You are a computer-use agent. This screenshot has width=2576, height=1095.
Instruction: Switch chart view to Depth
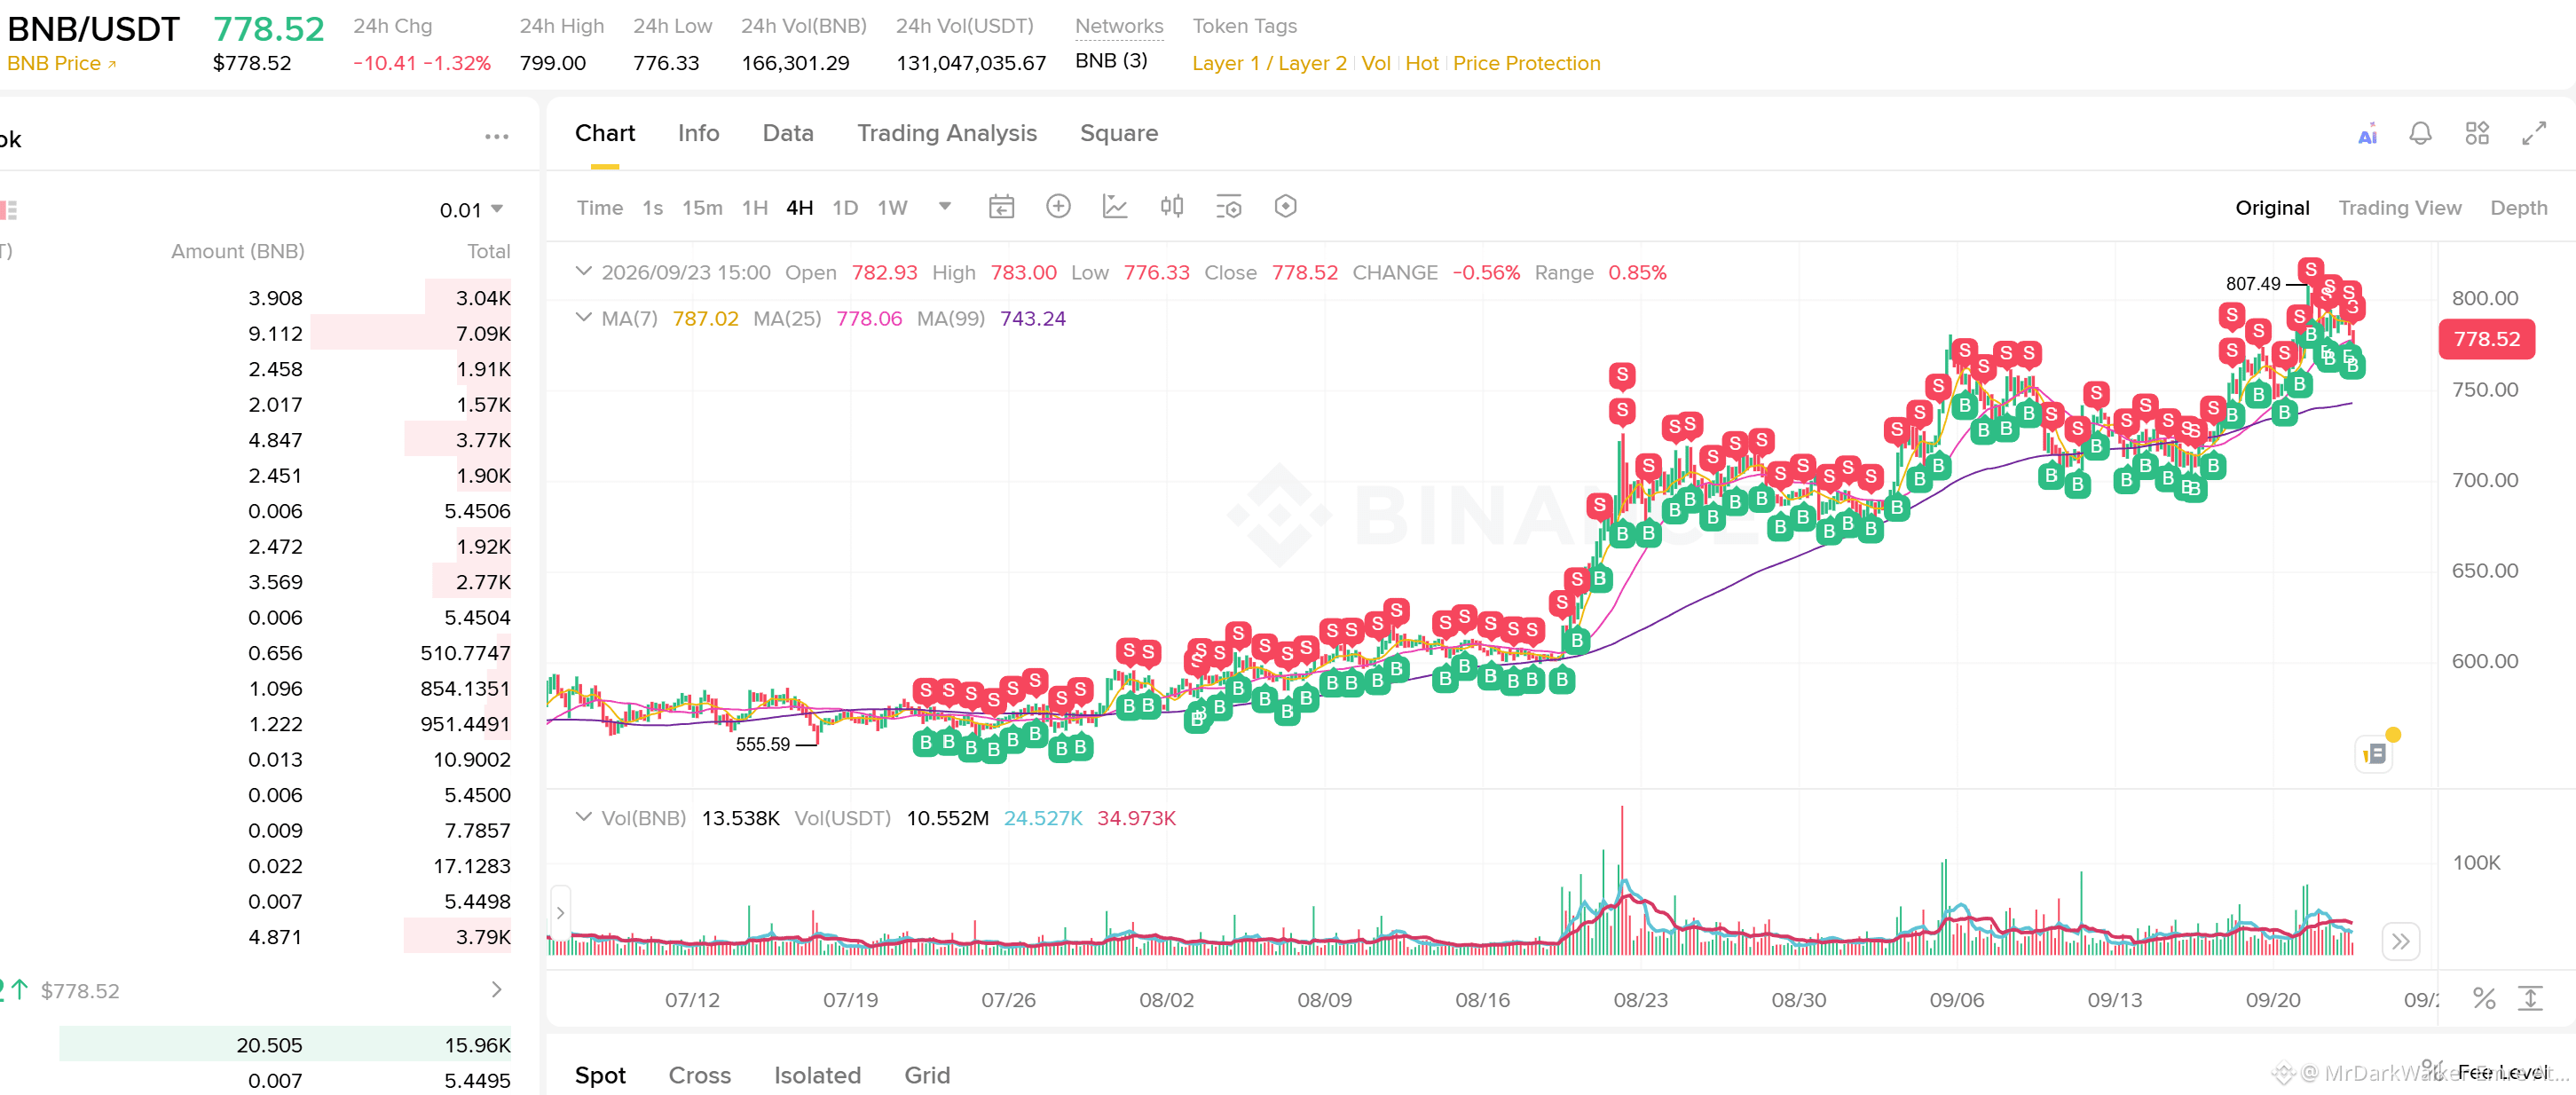pos(2518,208)
